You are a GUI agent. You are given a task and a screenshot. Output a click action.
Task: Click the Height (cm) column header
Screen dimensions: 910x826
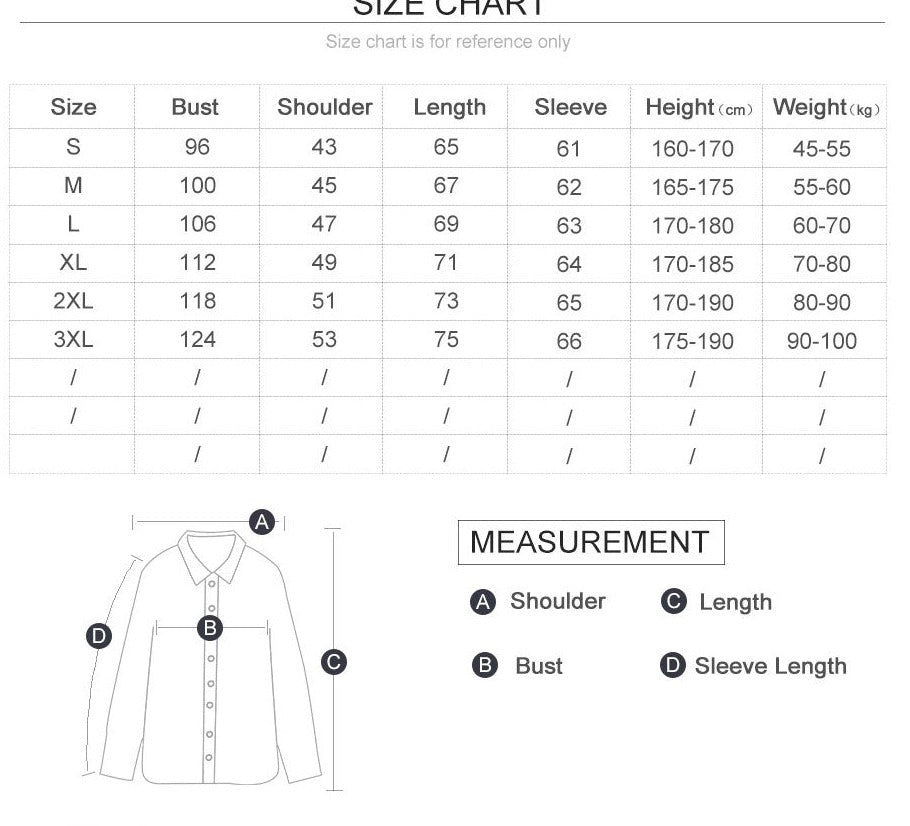[x=698, y=108]
